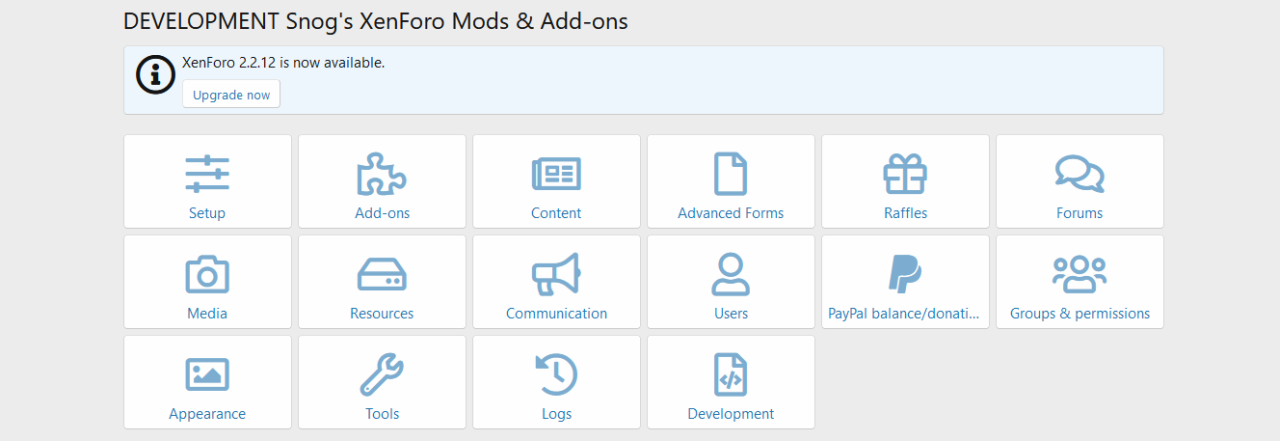Click the Appearance picture icon
Image resolution: width=1280 pixels, height=441 pixels.
tap(207, 374)
